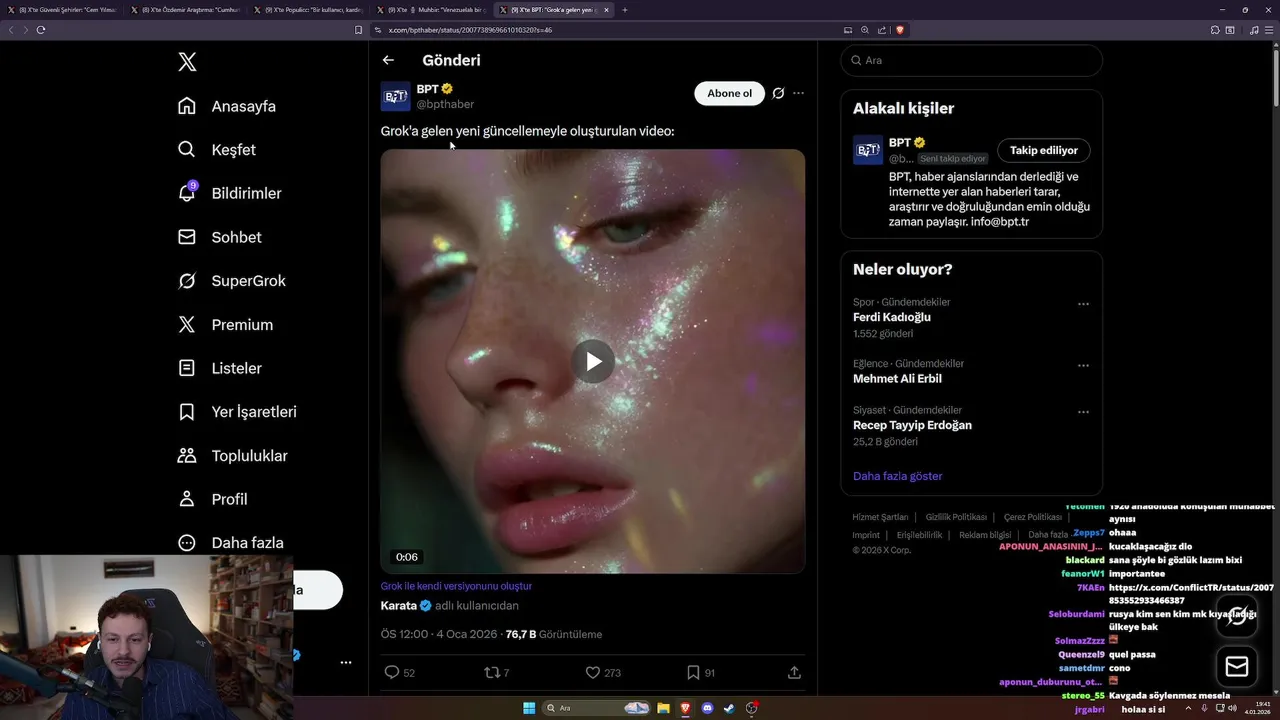Click the BPT profile avatar on post
Screen dimensions: 1280x720
pos(396,96)
